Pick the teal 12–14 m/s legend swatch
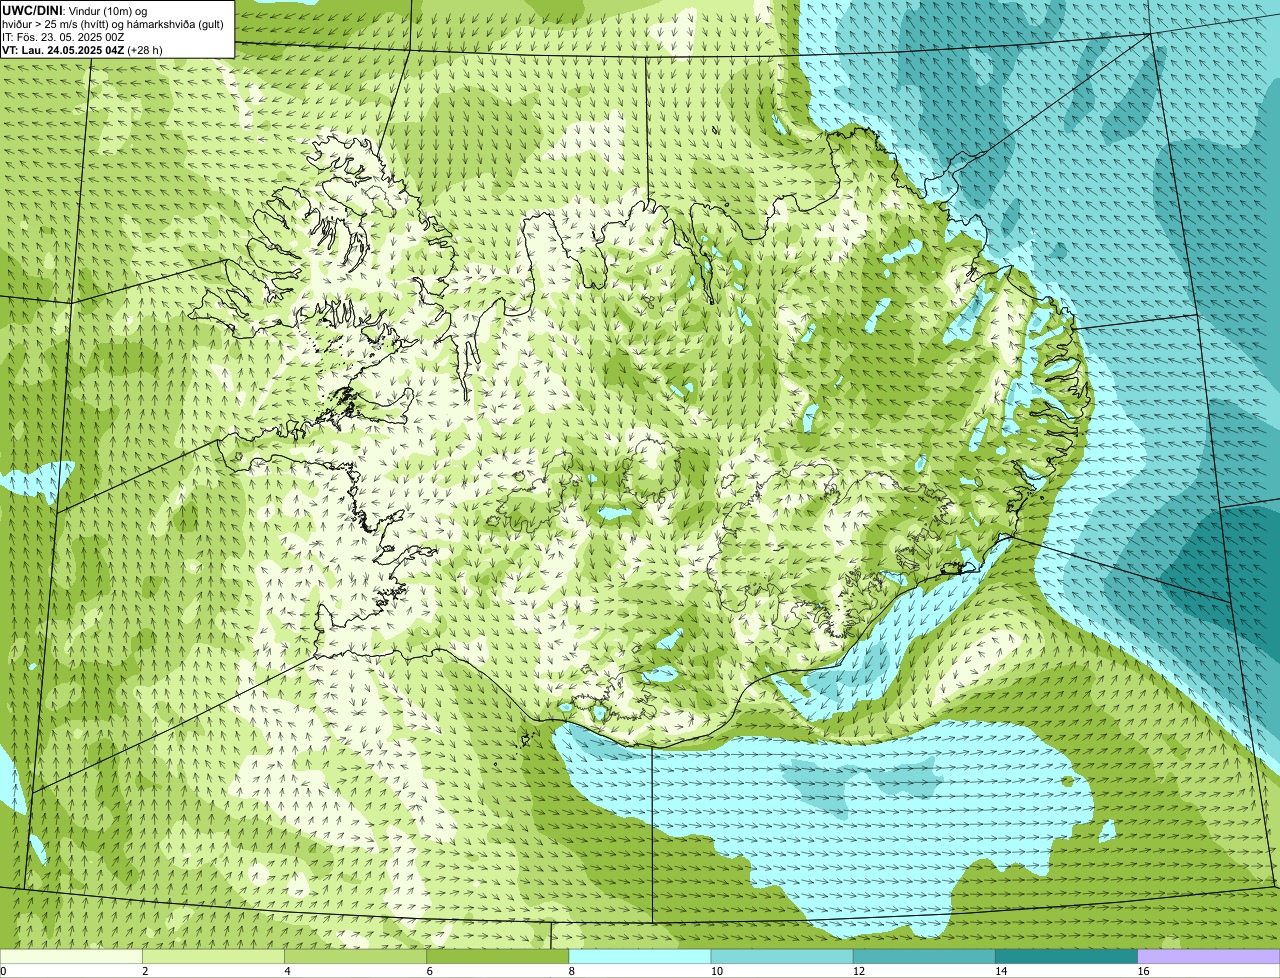The height and width of the screenshot is (978, 1280). click(x=924, y=957)
